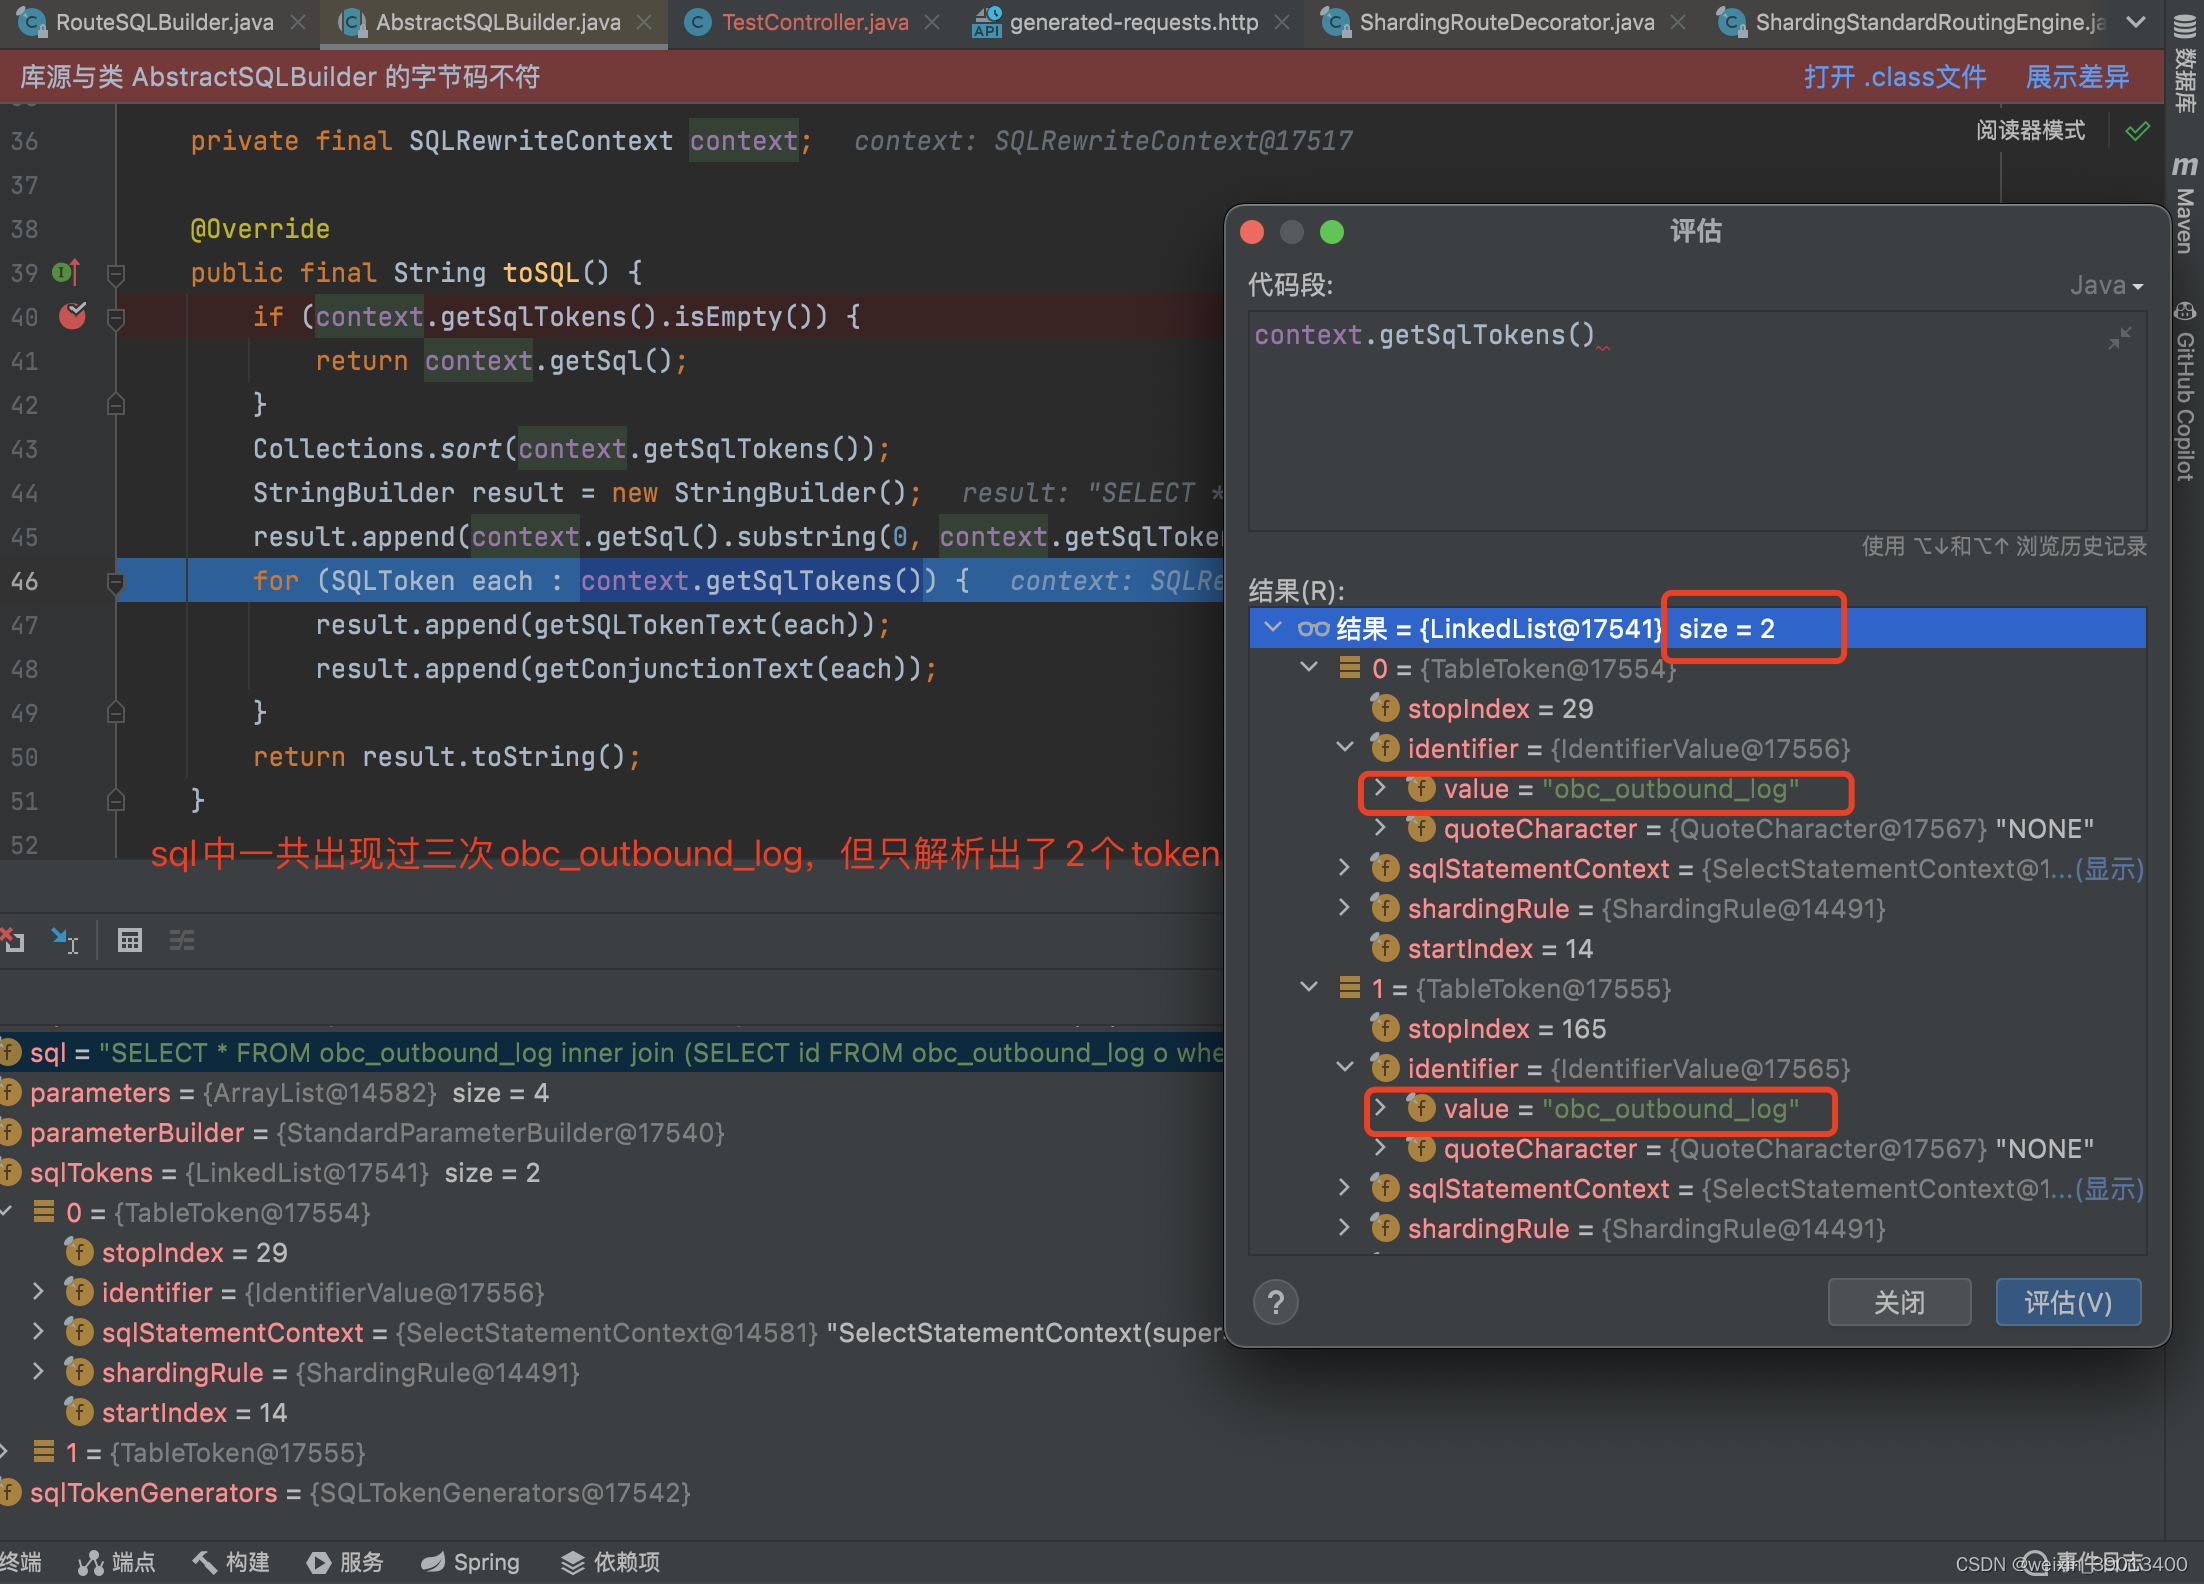Fold the if block at line 40
This screenshot has height=1584, width=2204.
point(116,318)
